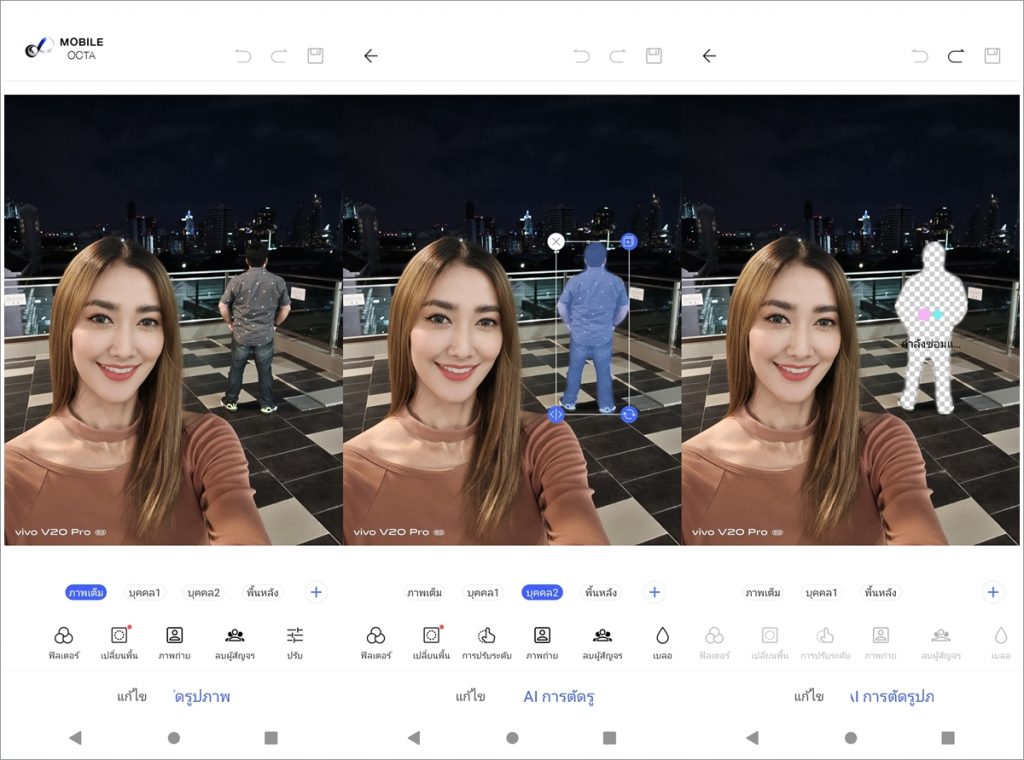This screenshot has width=1024, height=760.
Task: Open the AI การตัดรูป tab in middle screen
Action: [x=559, y=697]
